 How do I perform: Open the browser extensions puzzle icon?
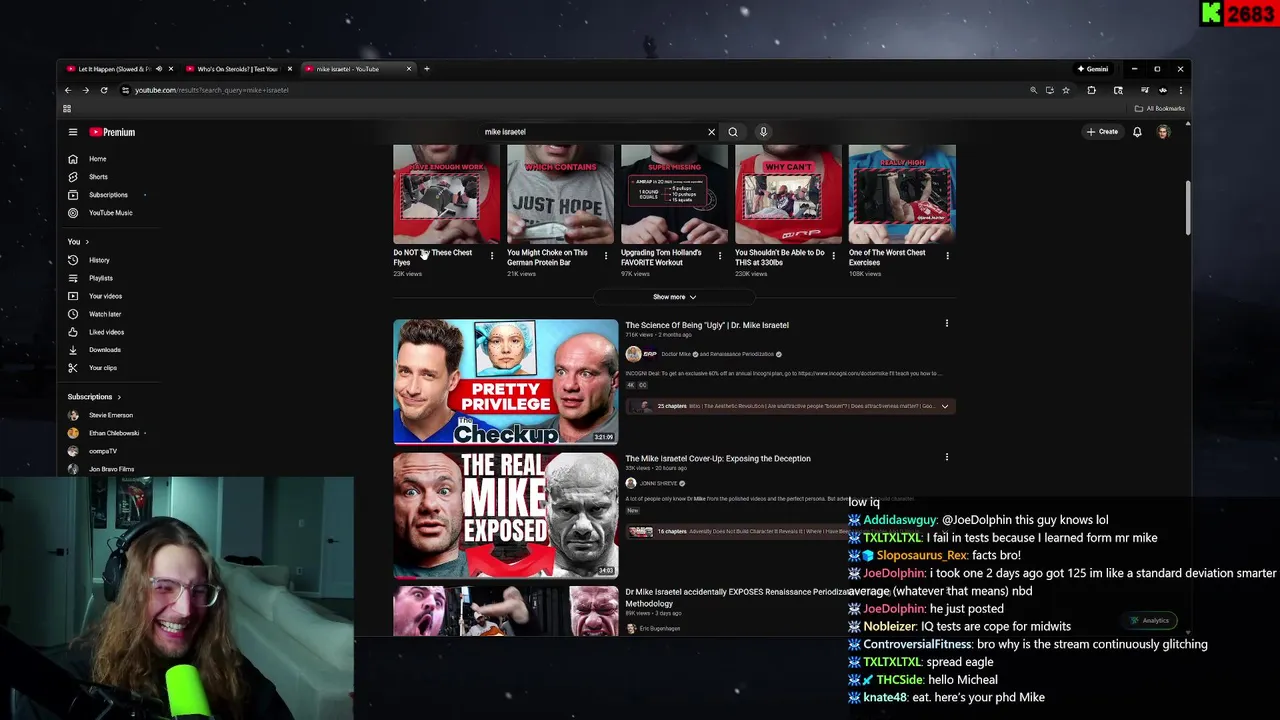(1091, 90)
